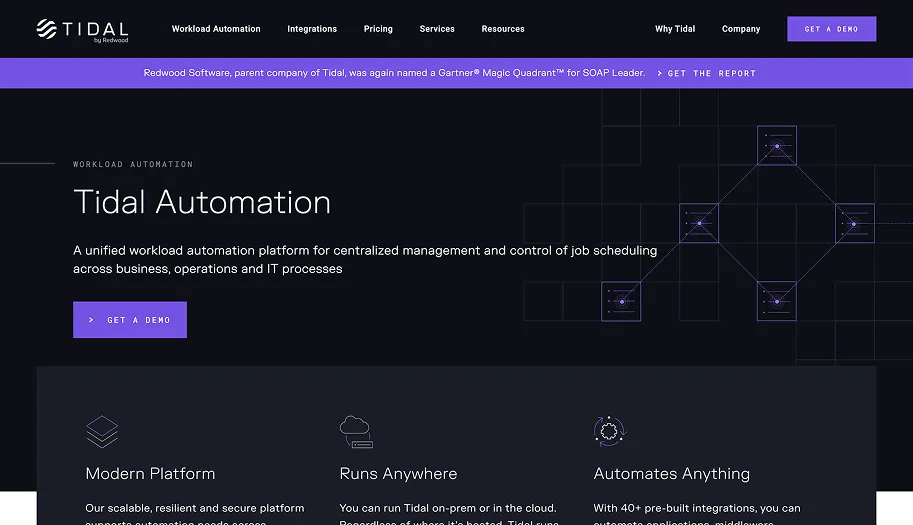The height and width of the screenshot is (525, 913).
Task: Open the Resources menu
Action: (x=503, y=29)
